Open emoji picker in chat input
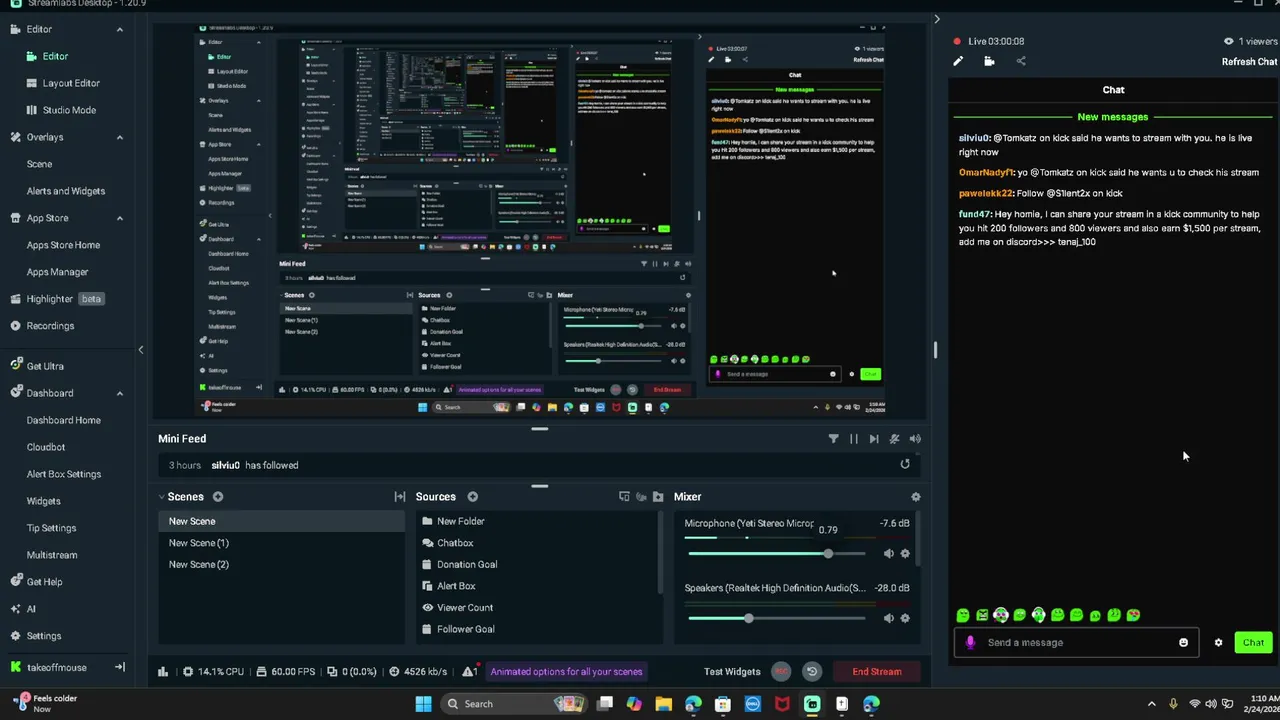This screenshot has height=720, width=1280. [1183, 642]
